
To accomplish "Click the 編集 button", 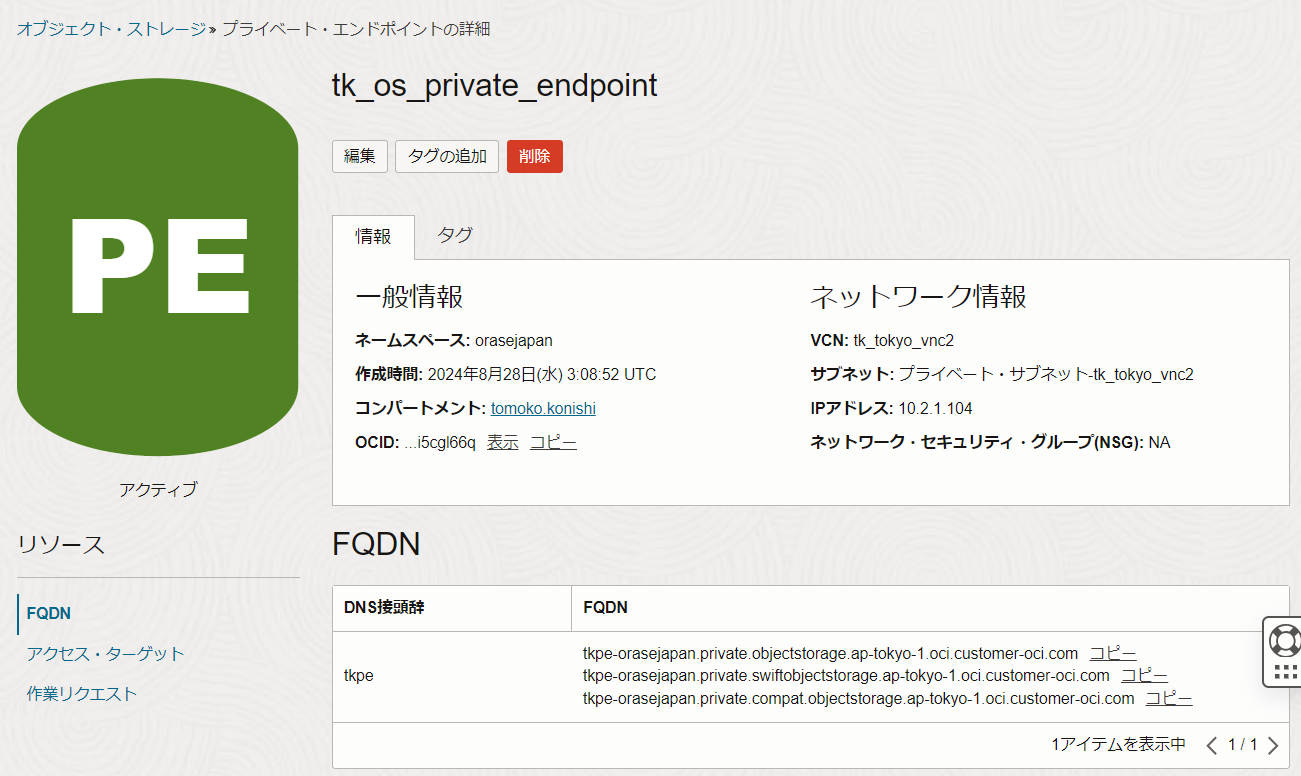I will pyautogui.click(x=359, y=156).
